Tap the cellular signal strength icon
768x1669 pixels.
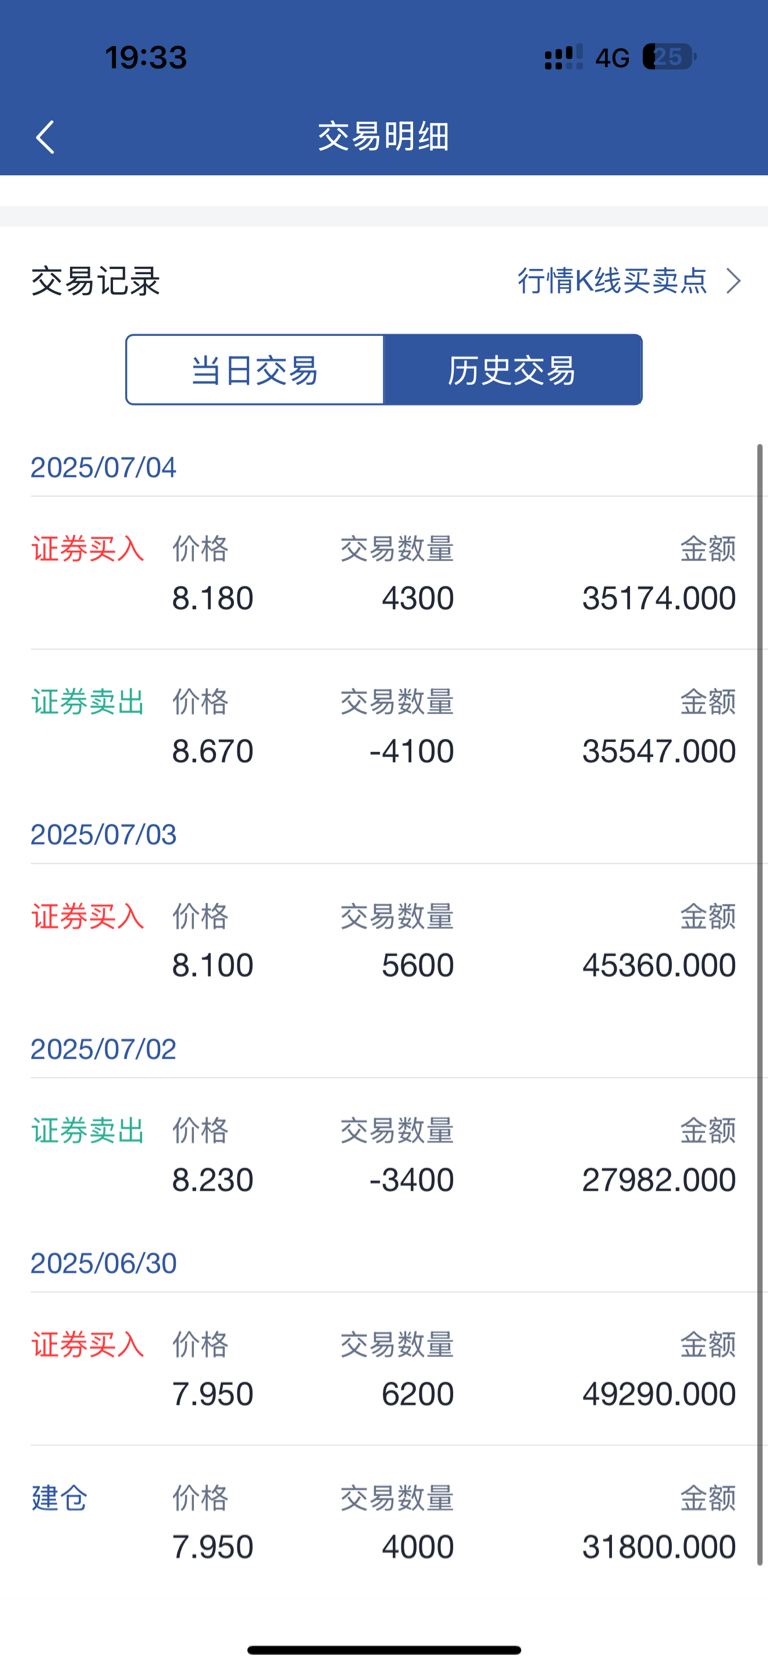tap(563, 57)
